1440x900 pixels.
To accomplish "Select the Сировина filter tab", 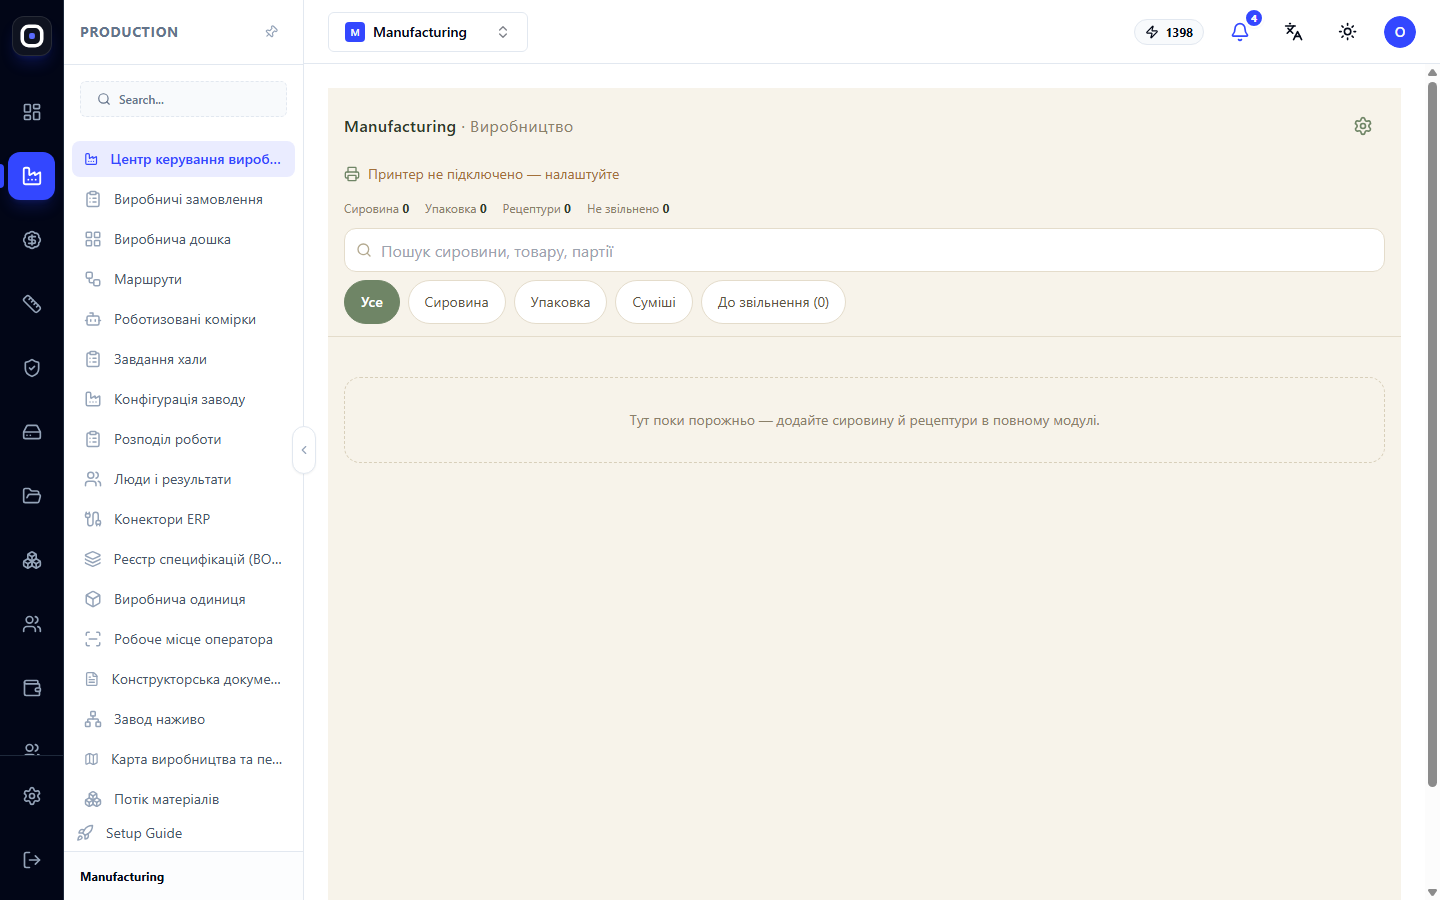I will [x=457, y=302].
